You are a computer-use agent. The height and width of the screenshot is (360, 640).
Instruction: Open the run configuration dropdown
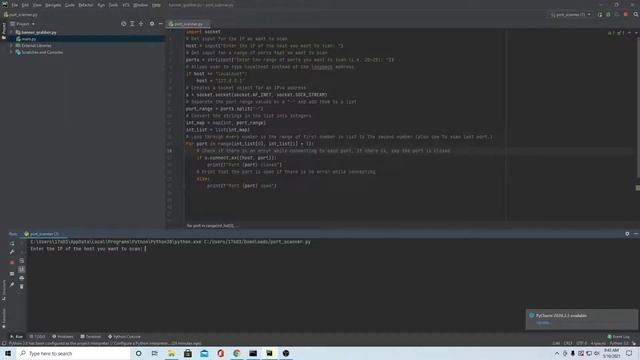pos(570,15)
